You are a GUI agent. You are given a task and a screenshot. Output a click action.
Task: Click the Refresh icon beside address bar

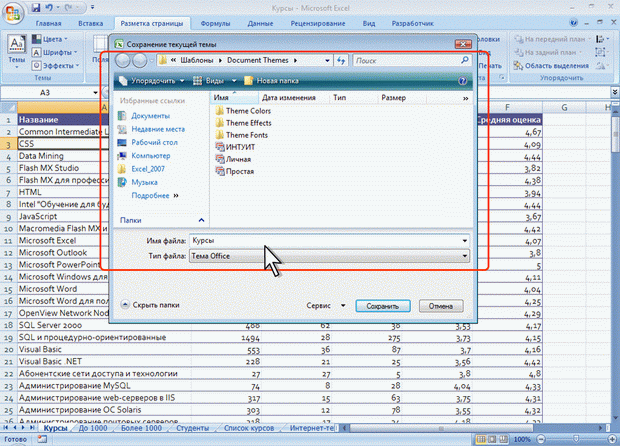(x=341, y=60)
